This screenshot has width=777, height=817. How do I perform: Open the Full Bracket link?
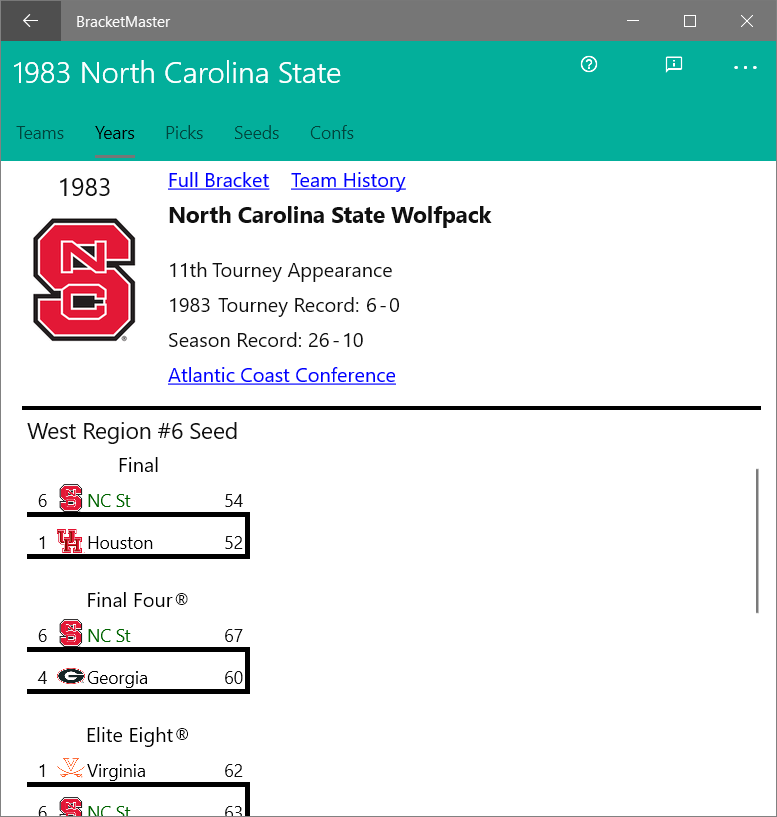(x=218, y=181)
